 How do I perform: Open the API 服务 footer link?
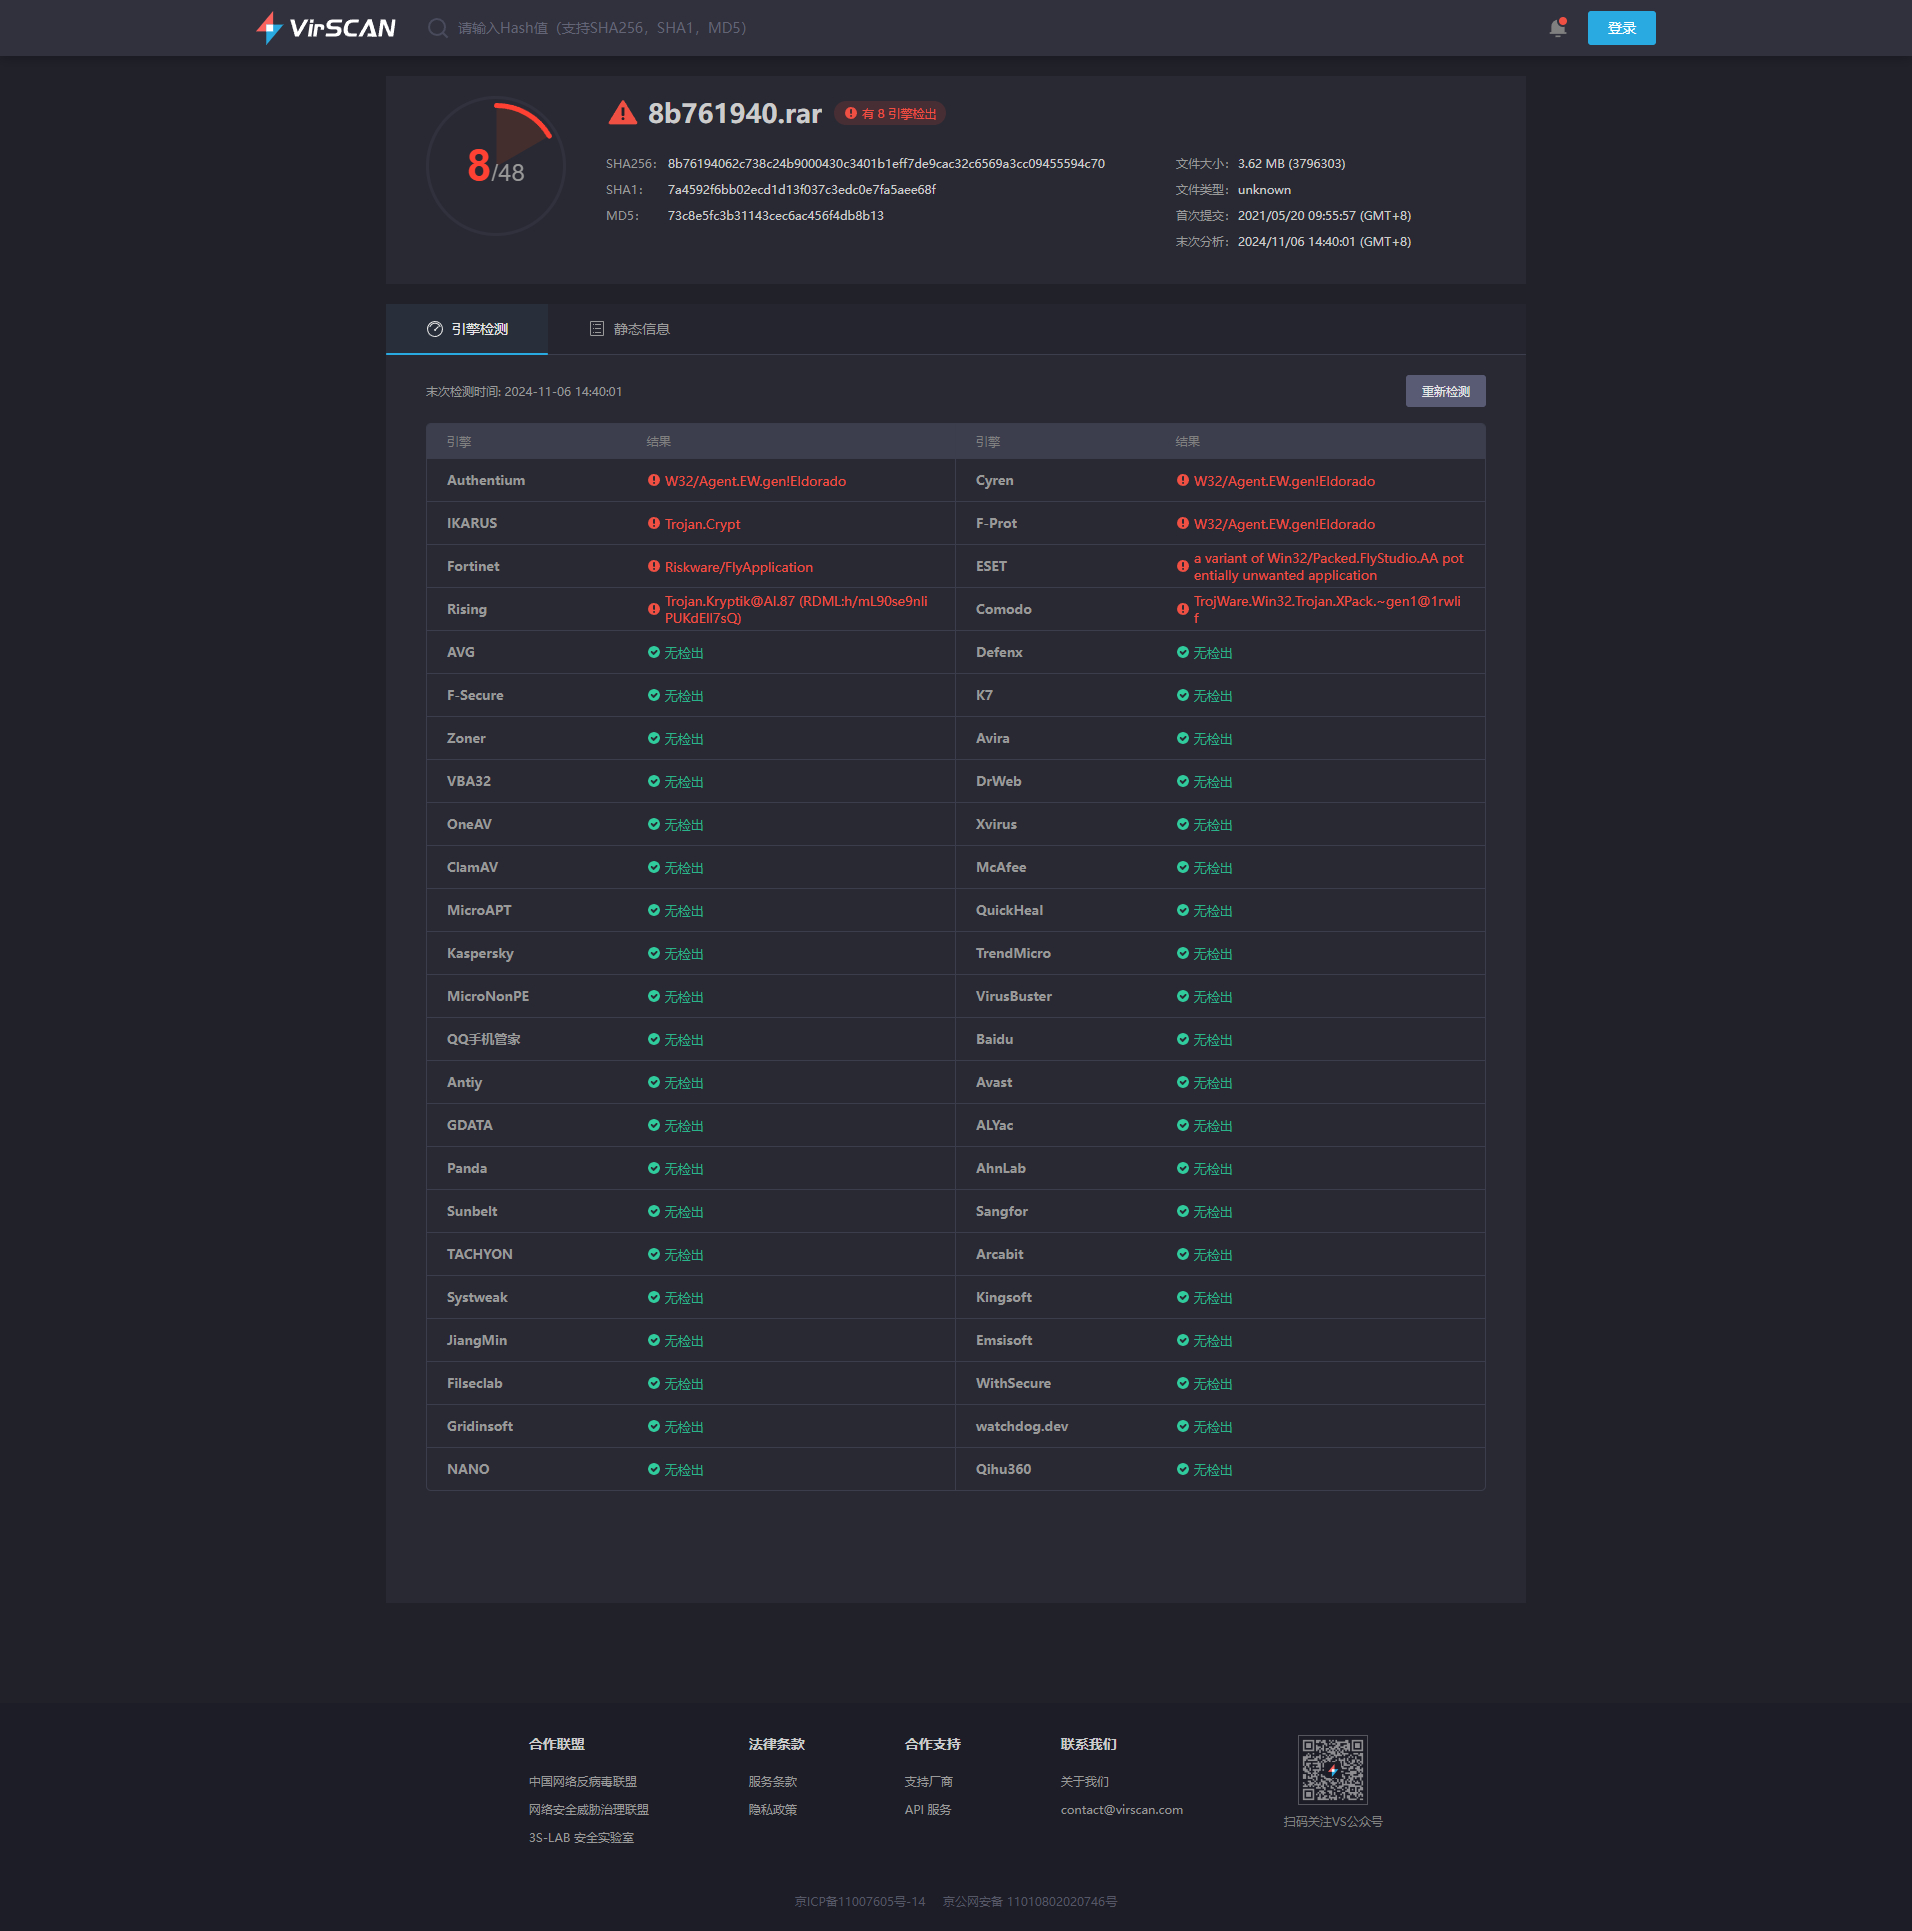[x=928, y=1810]
